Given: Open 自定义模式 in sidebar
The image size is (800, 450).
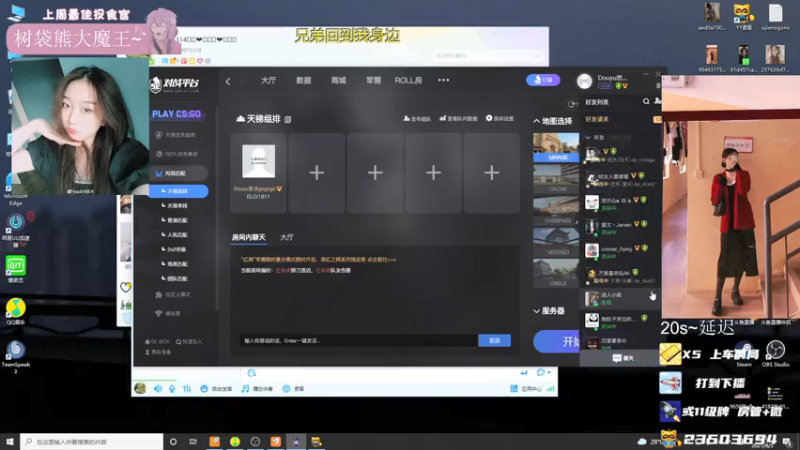Looking at the screenshot, I should pos(173,295).
